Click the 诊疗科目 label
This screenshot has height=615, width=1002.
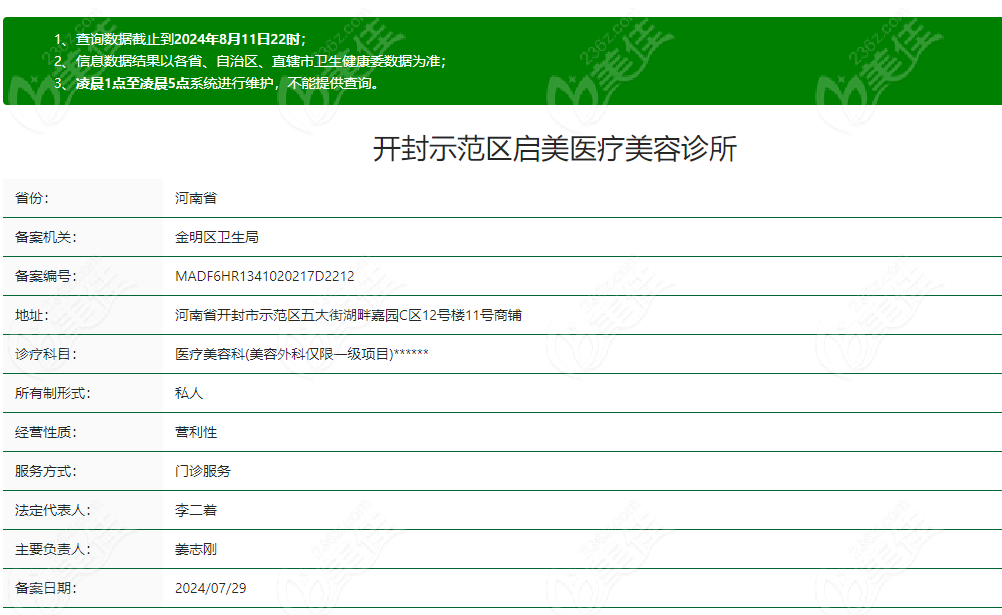click(x=46, y=354)
